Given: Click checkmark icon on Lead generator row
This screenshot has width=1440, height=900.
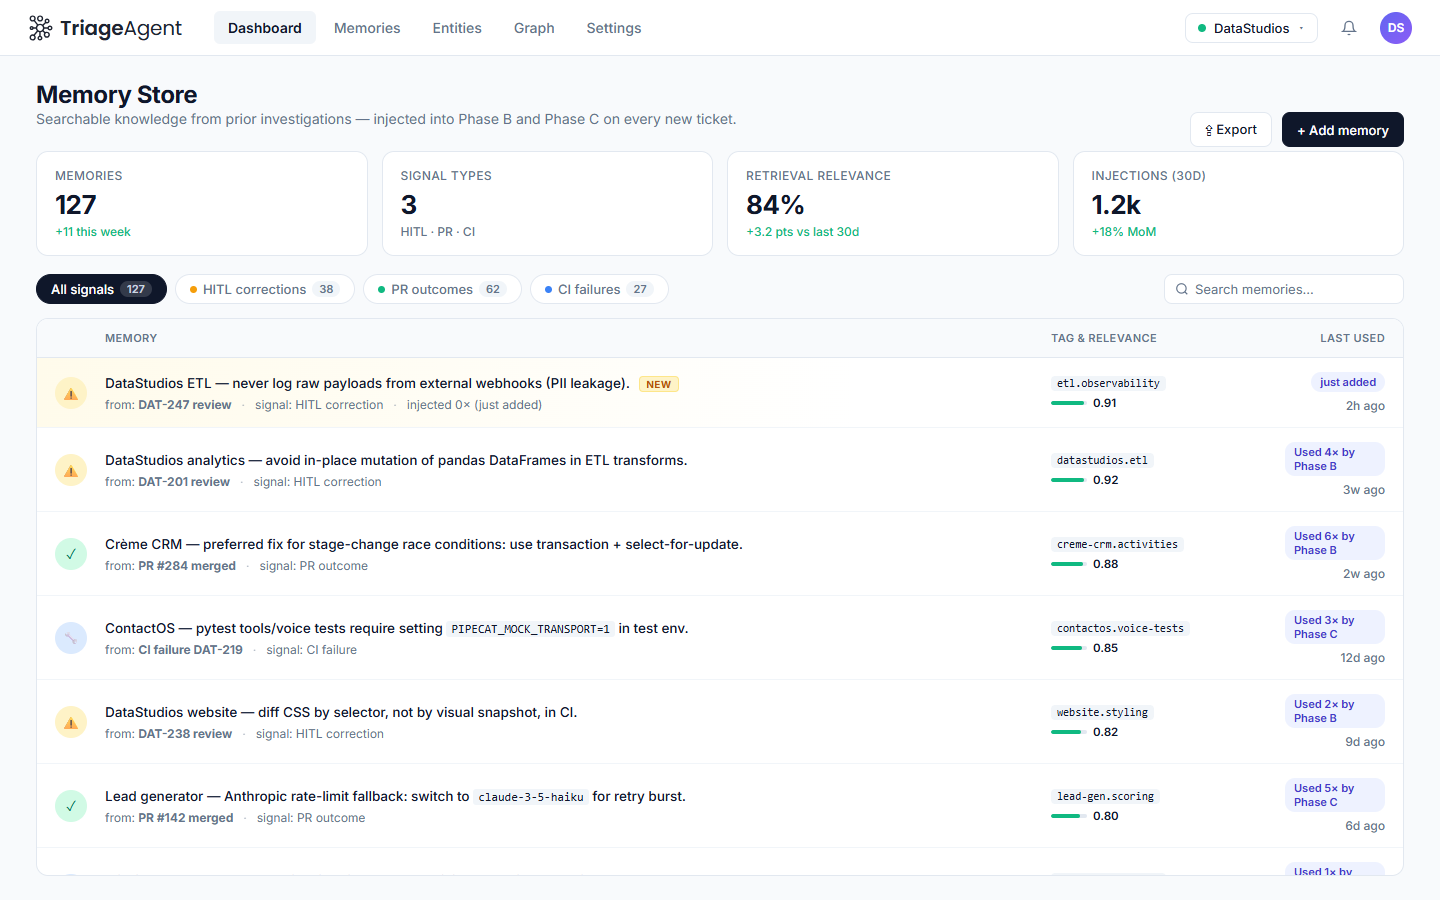Looking at the screenshot, I should click(71, 806).
